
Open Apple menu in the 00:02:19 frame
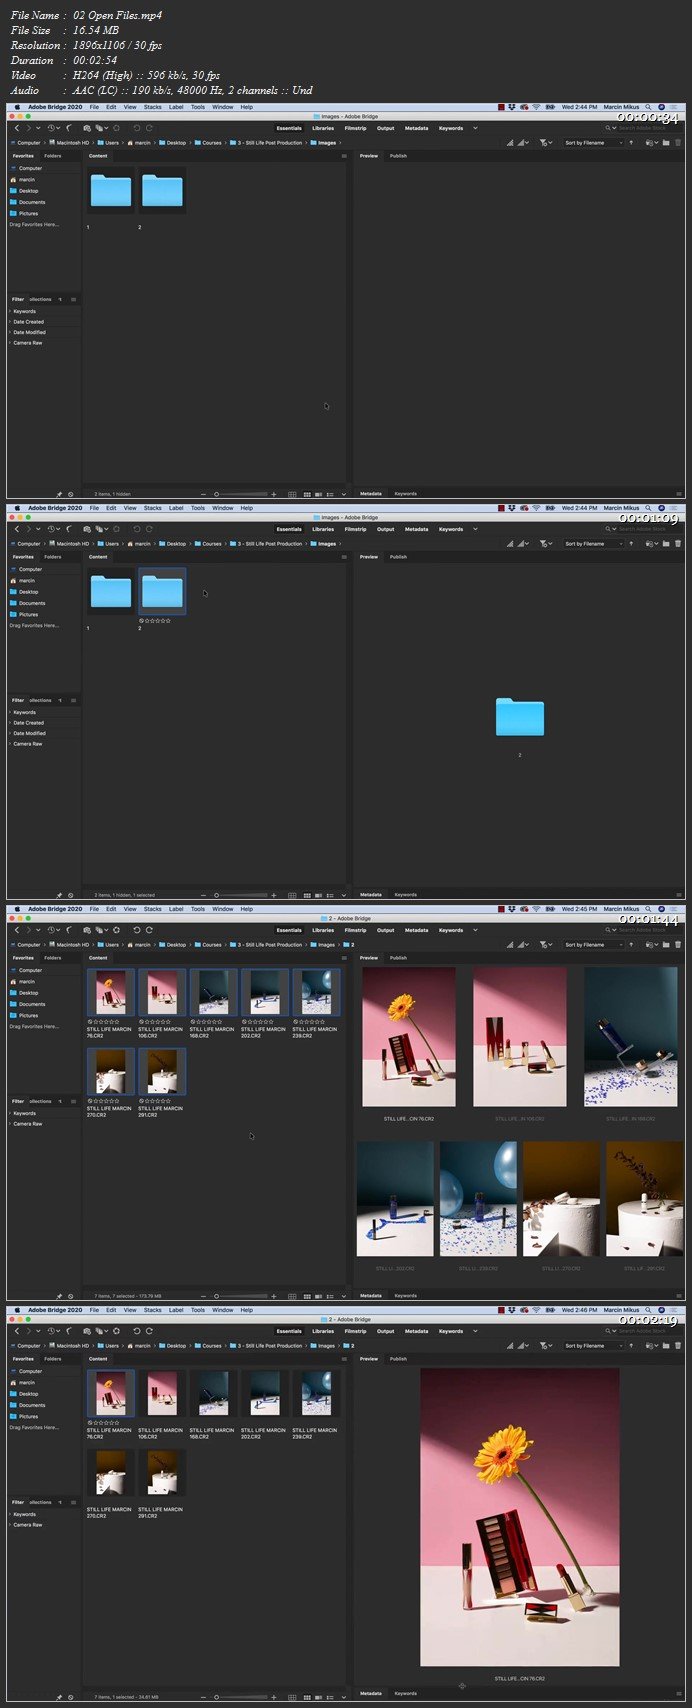(x=17, y=1309)
